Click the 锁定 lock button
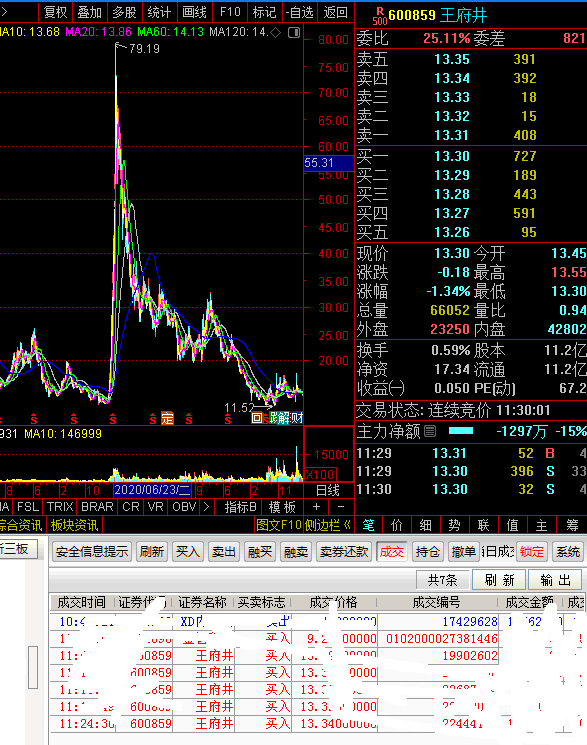The image size is (587, 745). click(531, 552)
